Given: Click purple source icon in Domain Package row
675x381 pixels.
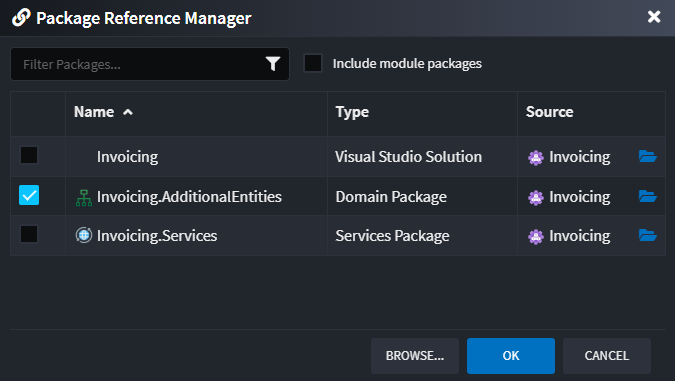Looking at the screenshot, I should click(x=536, y=198).
